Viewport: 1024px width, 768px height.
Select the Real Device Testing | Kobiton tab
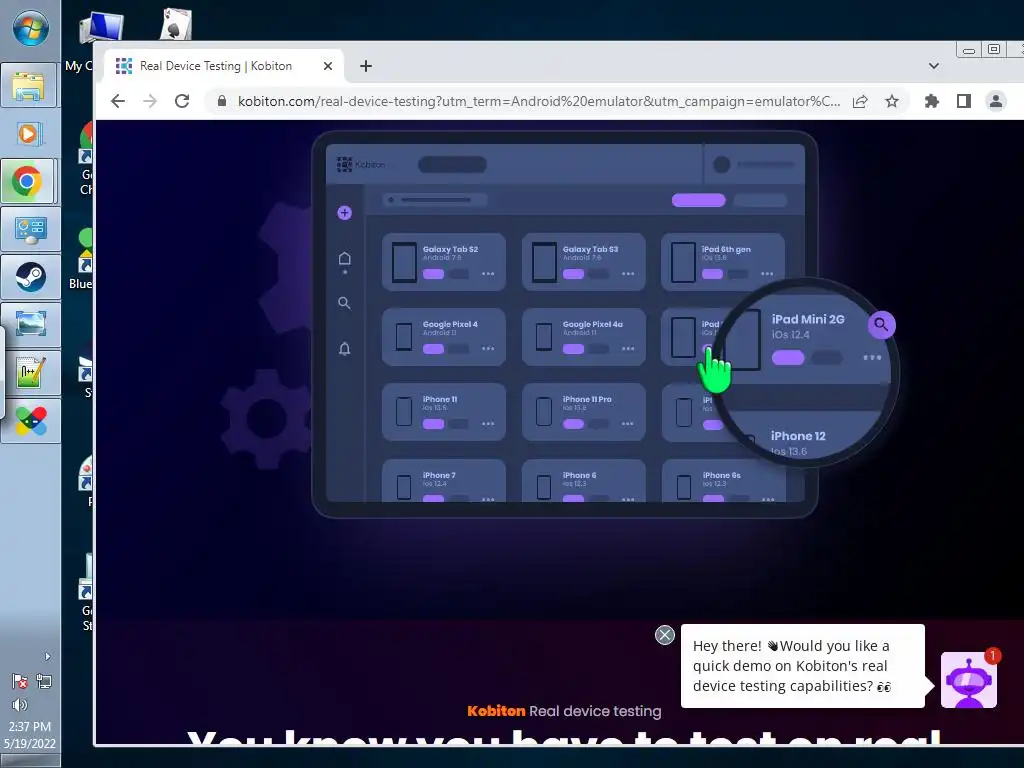[x=222, y=66]
